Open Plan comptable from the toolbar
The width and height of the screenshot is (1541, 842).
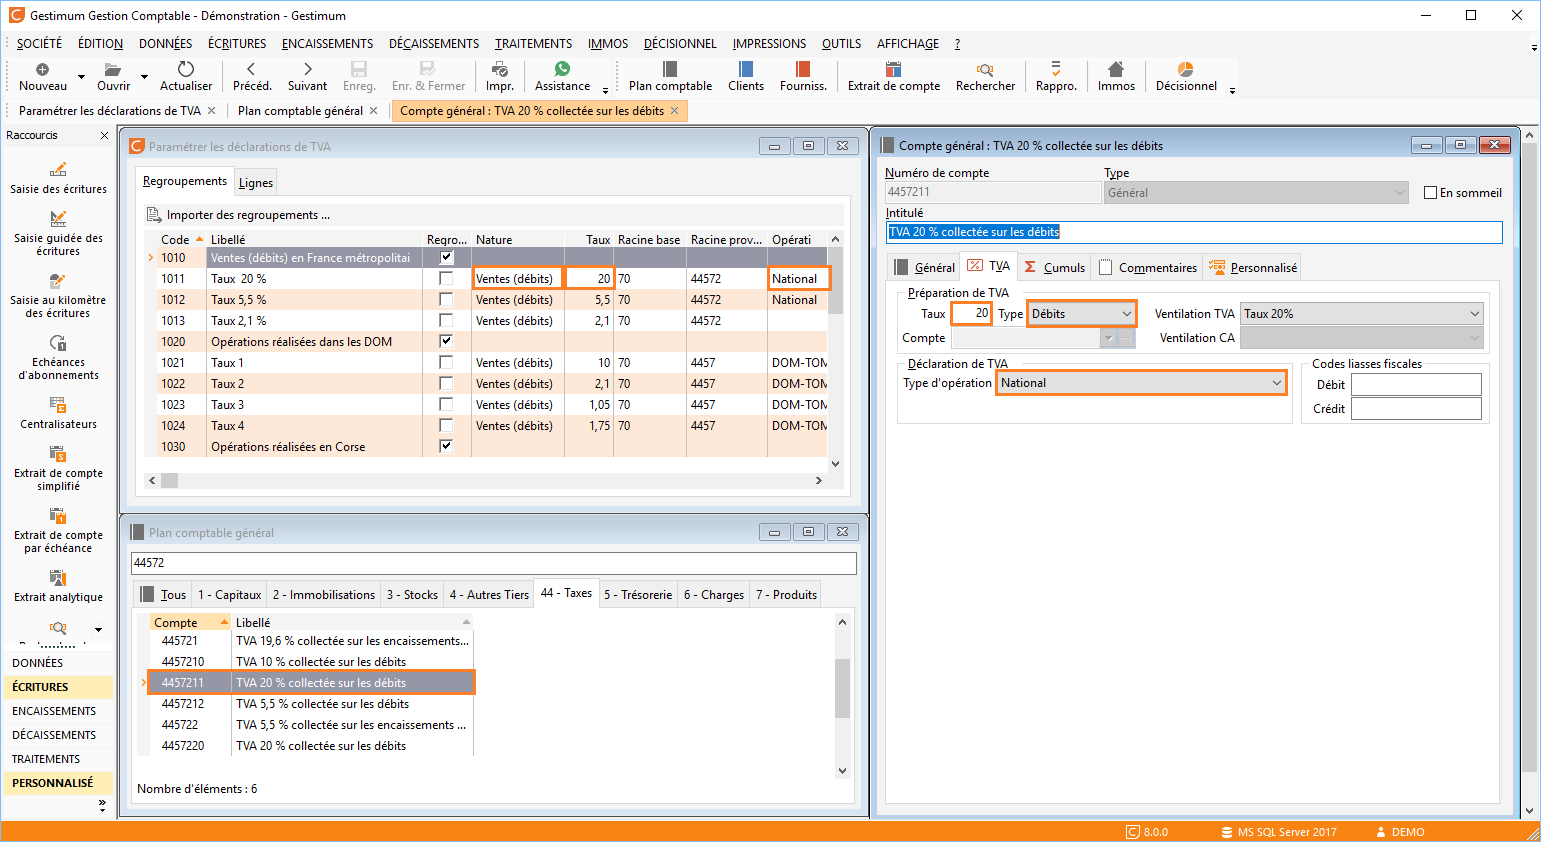click(670, 69)
